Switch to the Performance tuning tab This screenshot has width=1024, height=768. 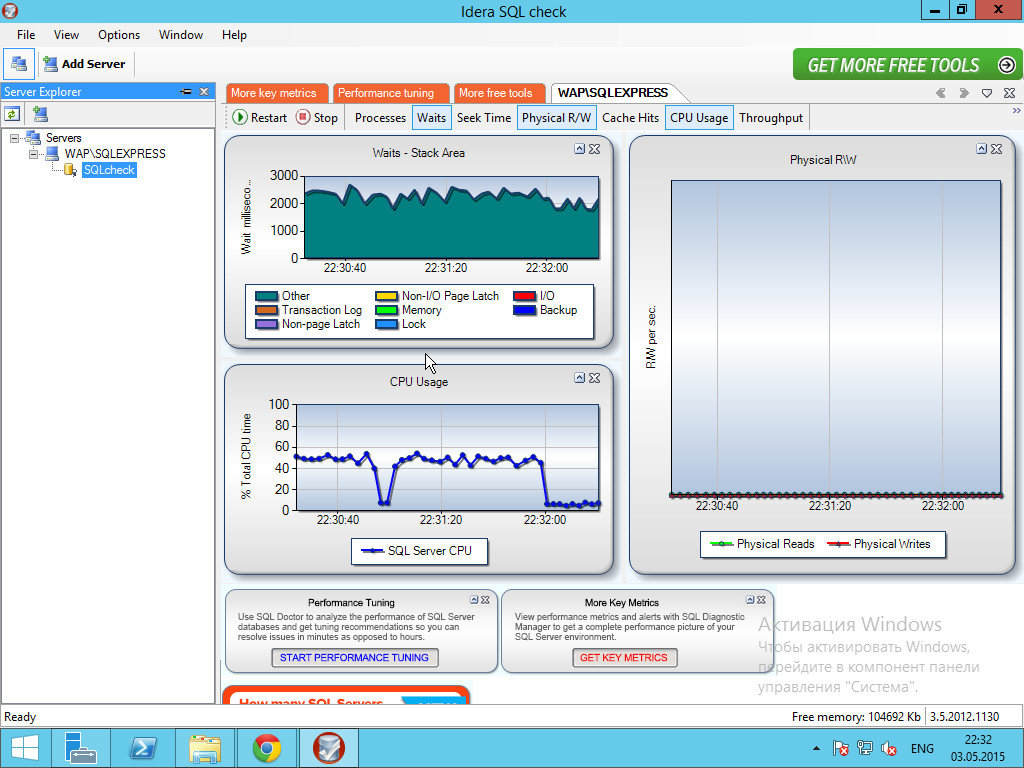coord(387,91)
